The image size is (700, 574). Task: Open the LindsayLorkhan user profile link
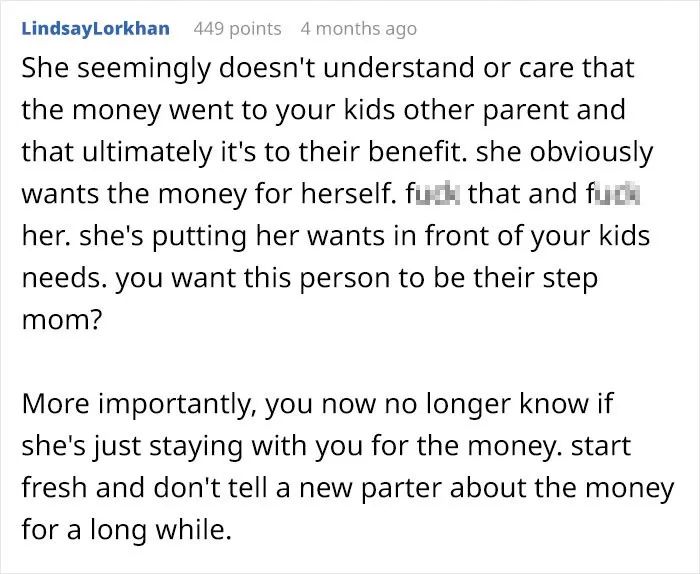tap(96, 29)
